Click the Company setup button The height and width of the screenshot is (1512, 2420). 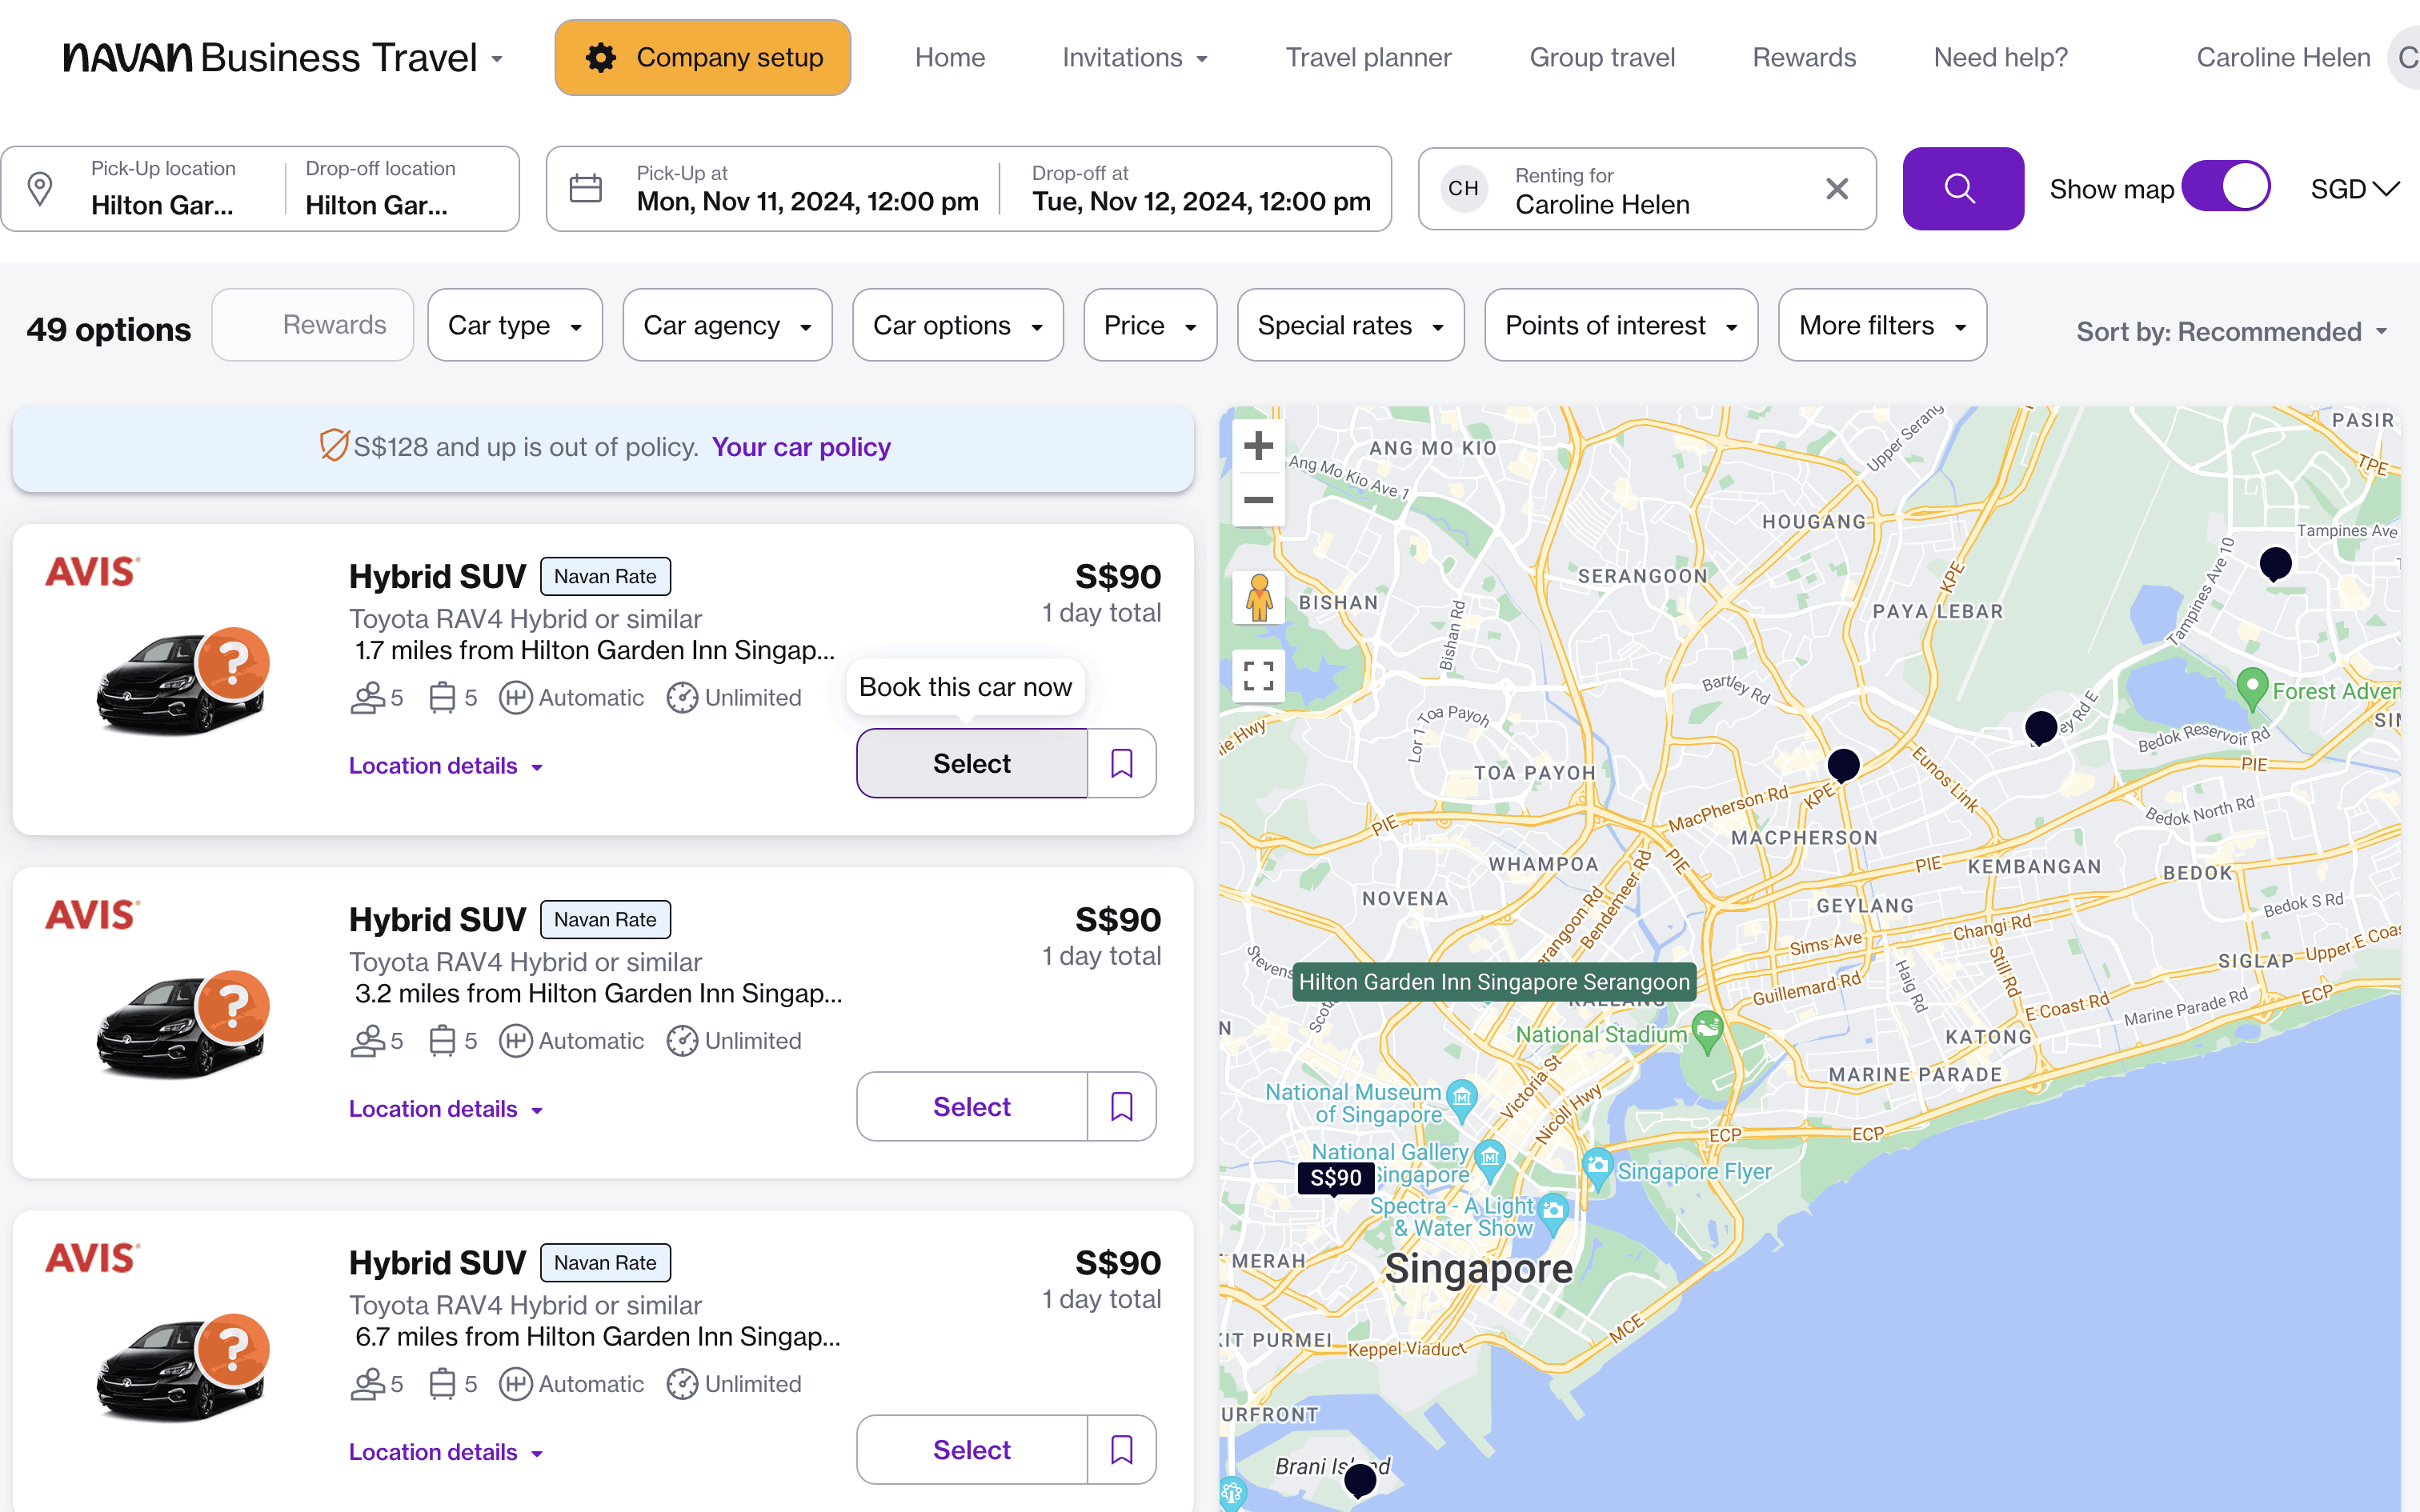coord(703,58)
